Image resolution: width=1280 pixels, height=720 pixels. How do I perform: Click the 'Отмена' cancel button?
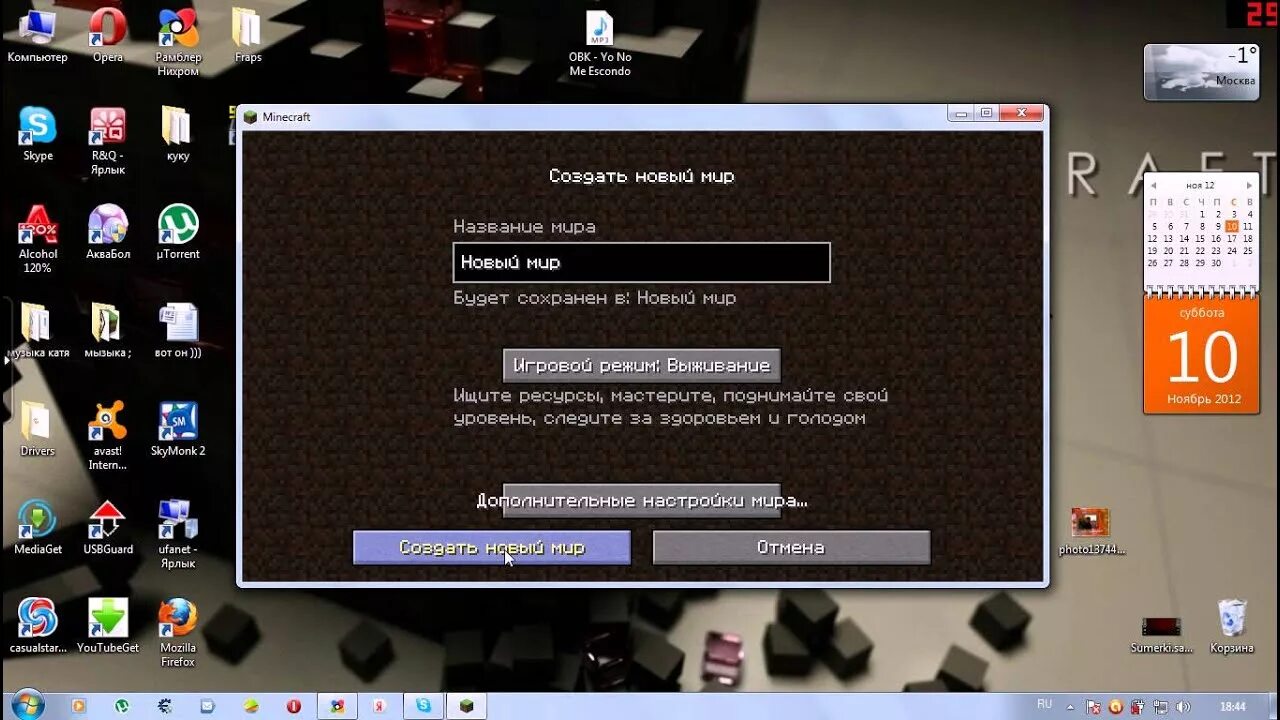pyautogui.click(x=791, y=547)
